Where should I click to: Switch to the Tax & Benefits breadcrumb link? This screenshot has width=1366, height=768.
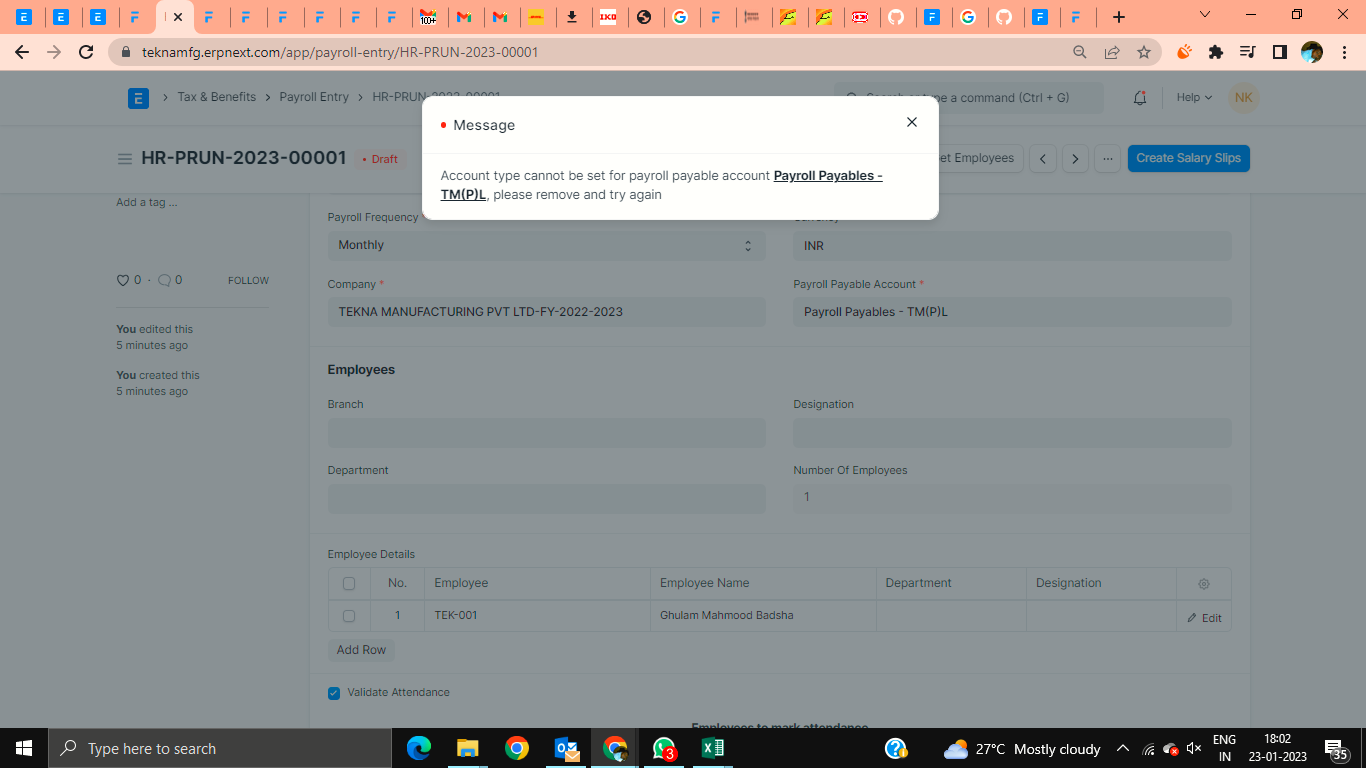click(x=216, y=97)
